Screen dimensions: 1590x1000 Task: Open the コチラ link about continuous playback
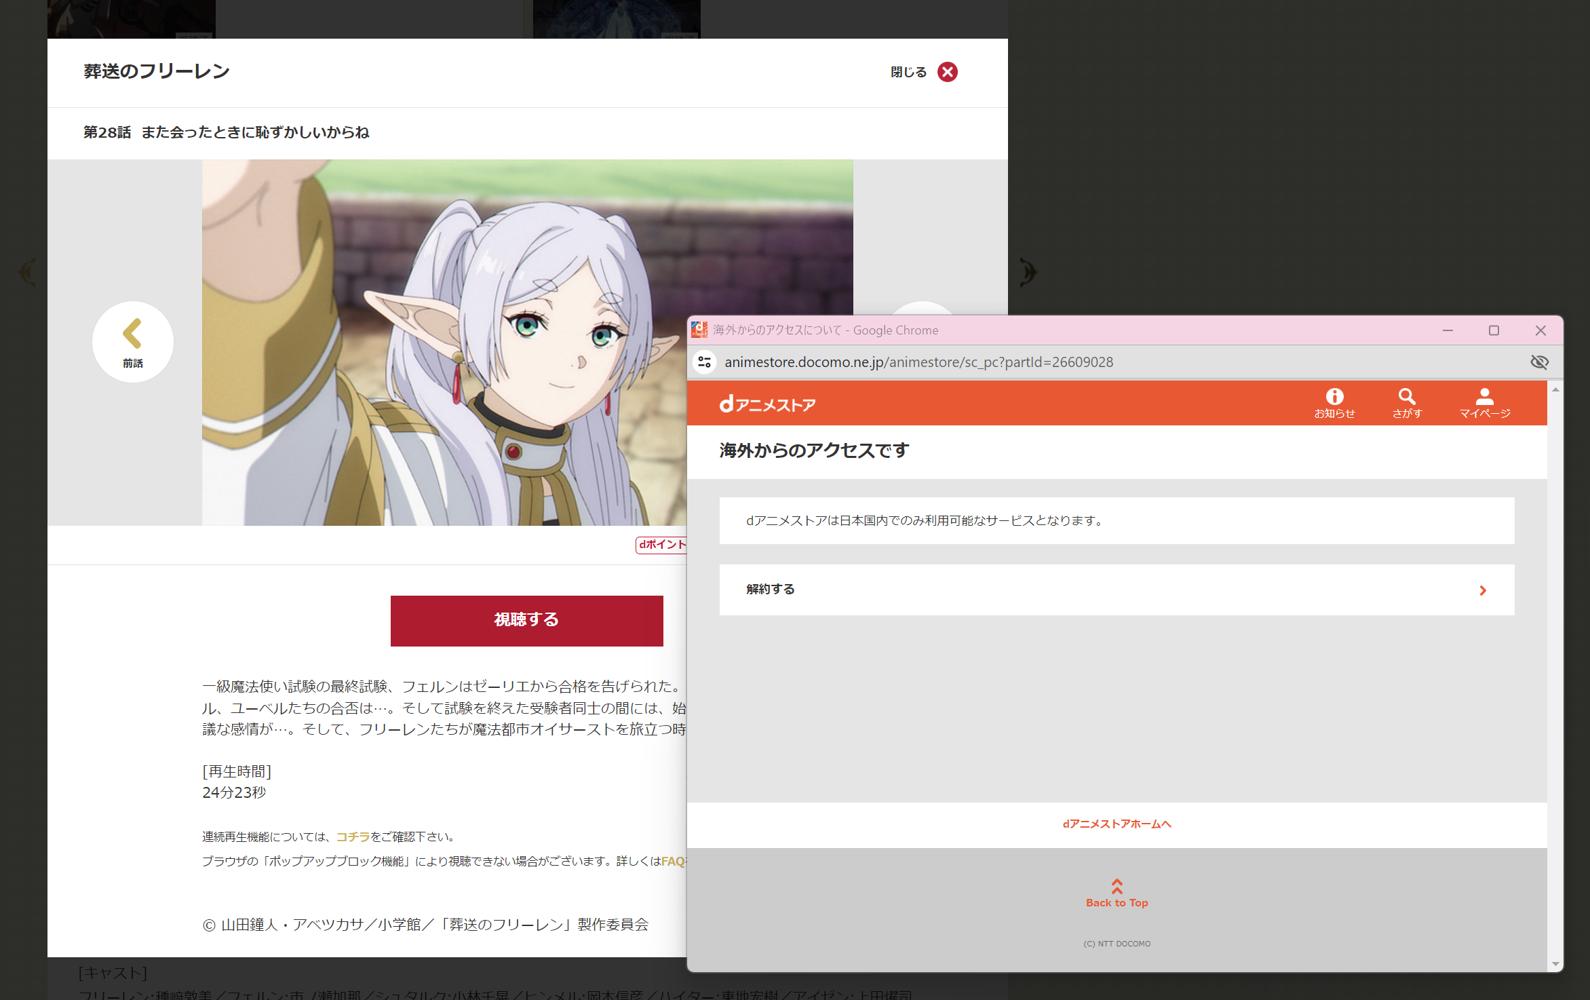tap(353, 837)
